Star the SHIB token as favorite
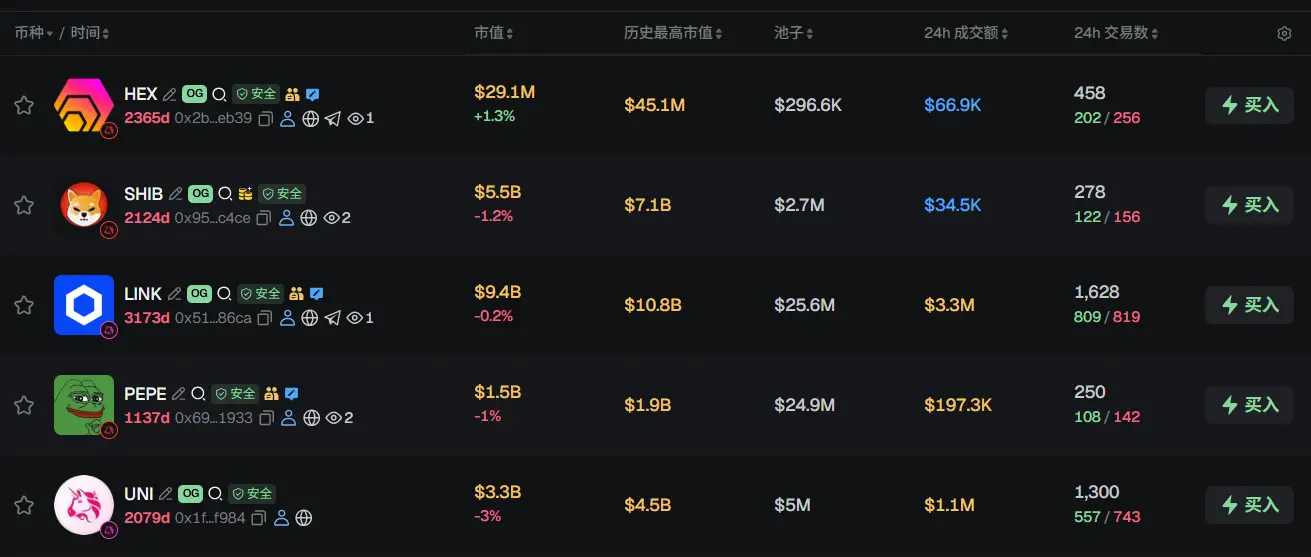 pyautogui.click(x=24, y=205)
